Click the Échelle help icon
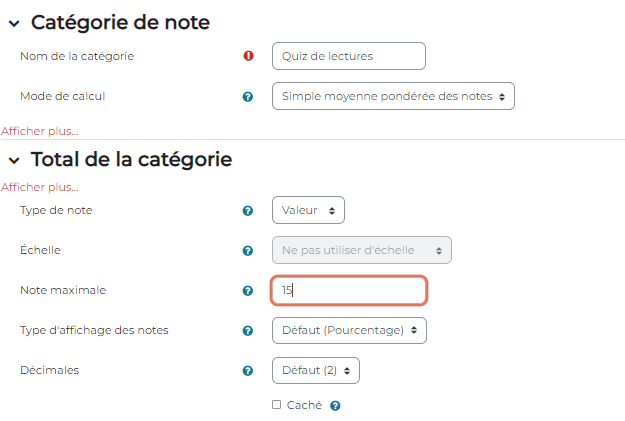The image size is (625, 421). 248,251
